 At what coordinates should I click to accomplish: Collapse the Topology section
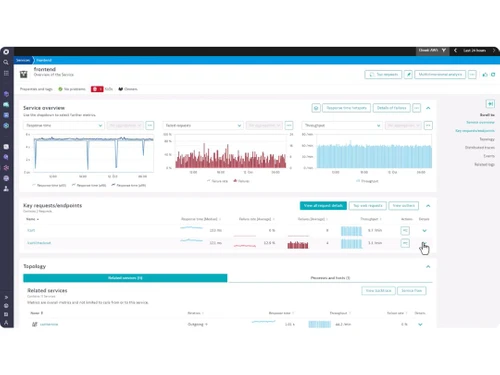428,267
